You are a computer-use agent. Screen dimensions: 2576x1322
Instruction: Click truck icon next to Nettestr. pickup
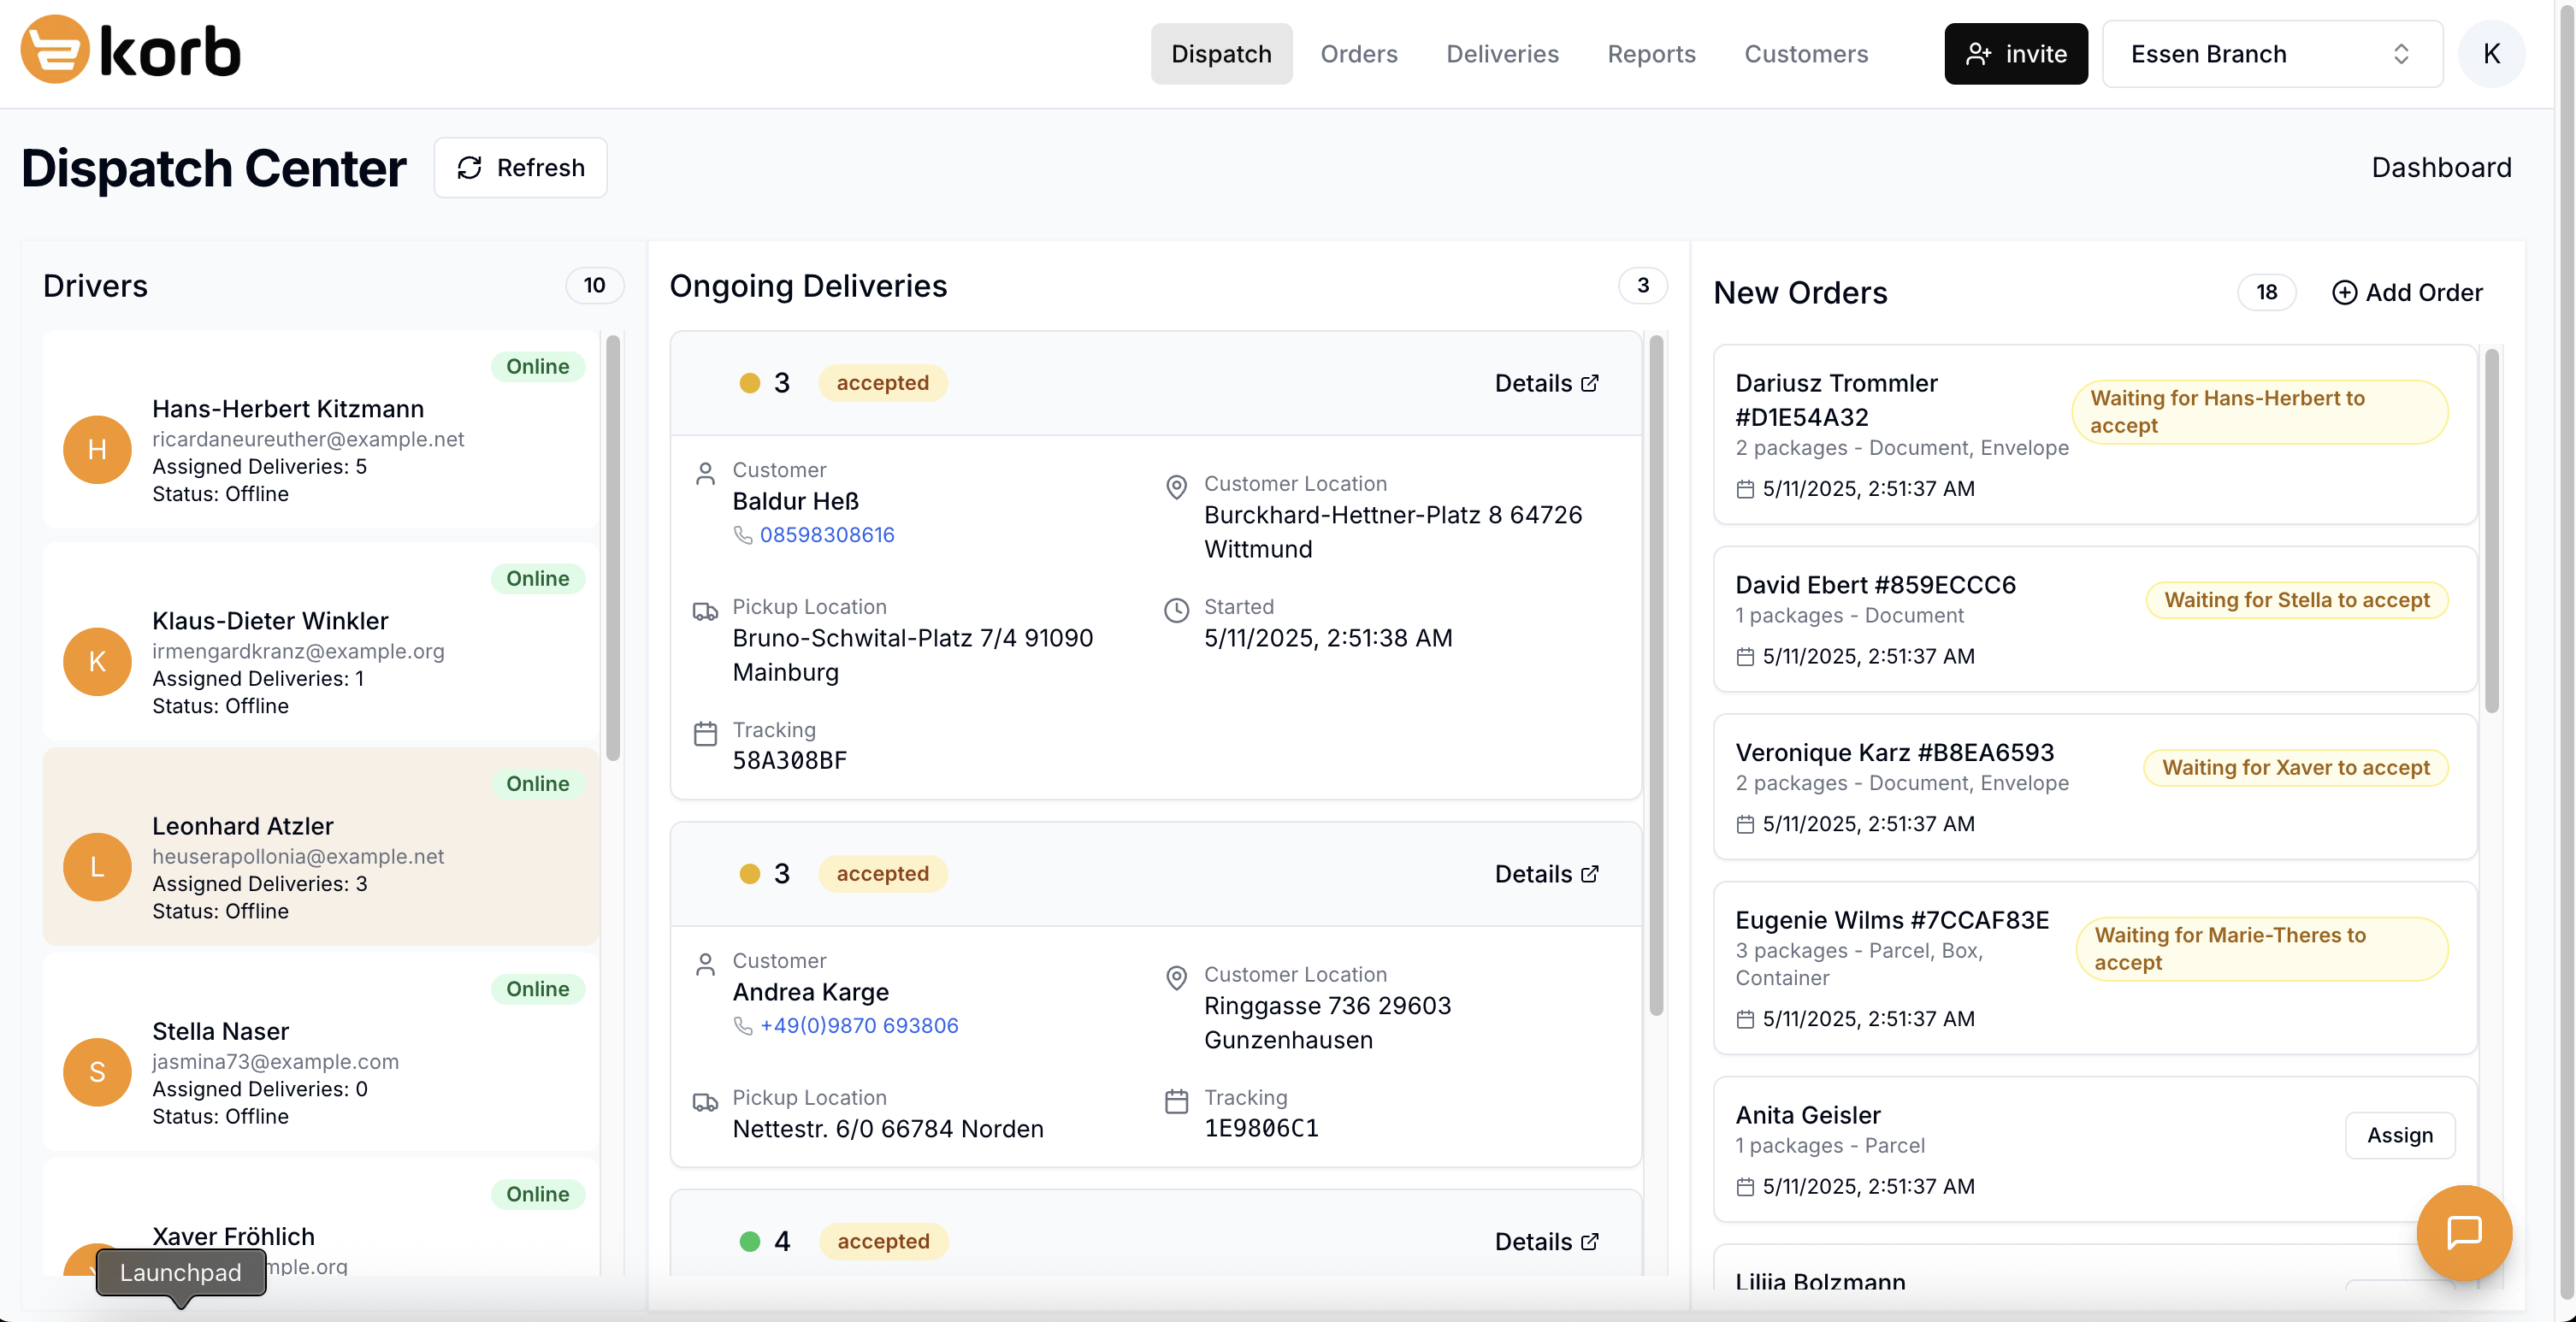[x=705, y=1102]
